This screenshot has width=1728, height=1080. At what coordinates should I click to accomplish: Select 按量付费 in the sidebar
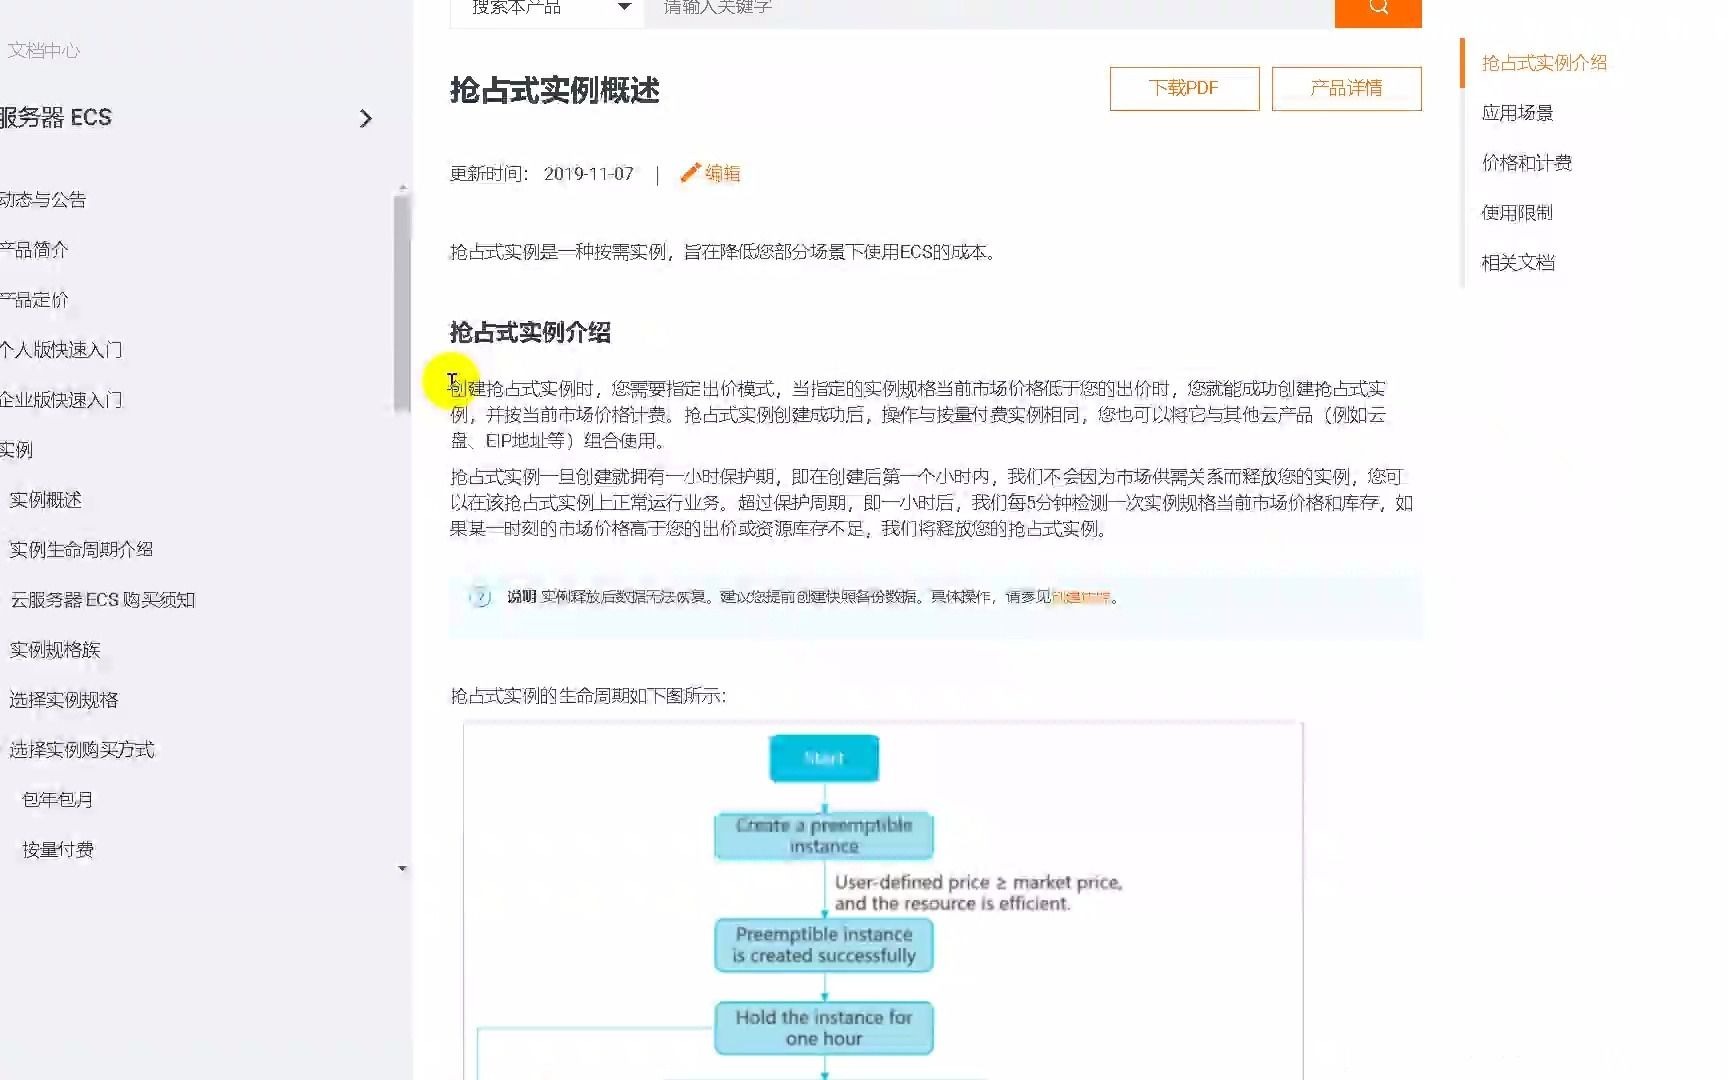click(x=57, y=849)
